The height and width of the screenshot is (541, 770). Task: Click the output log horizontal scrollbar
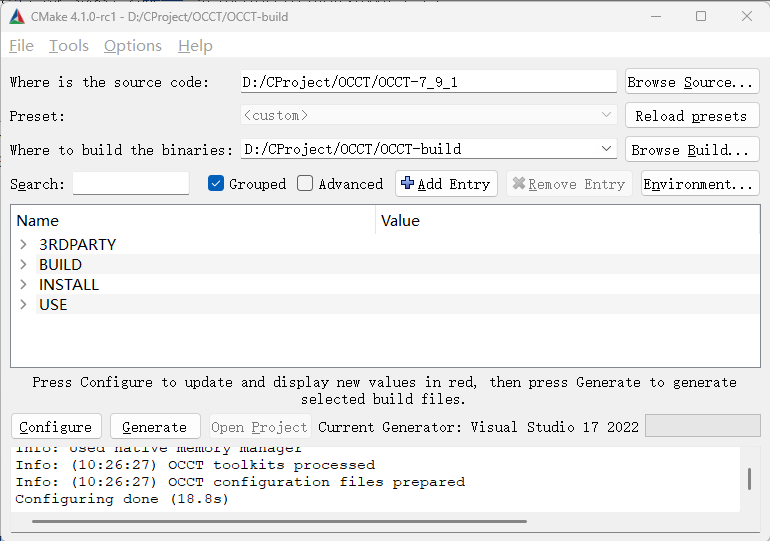279,521
